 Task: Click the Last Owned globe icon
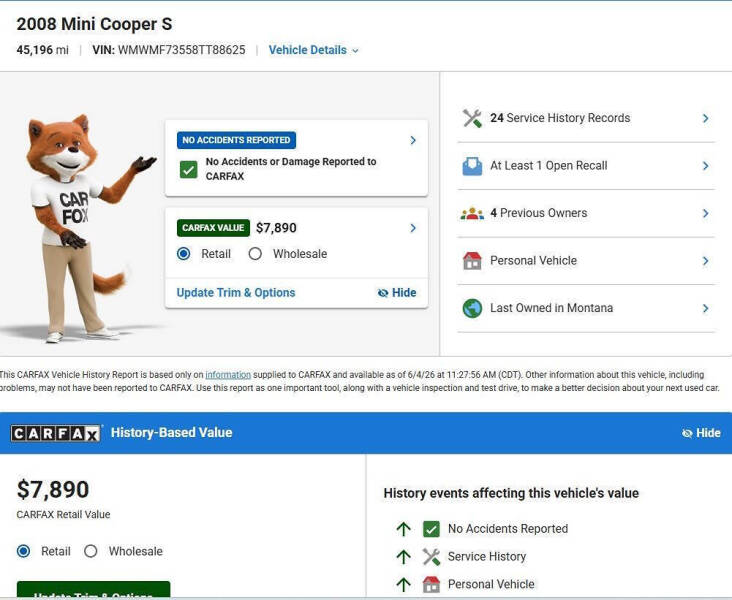point(472,308)
